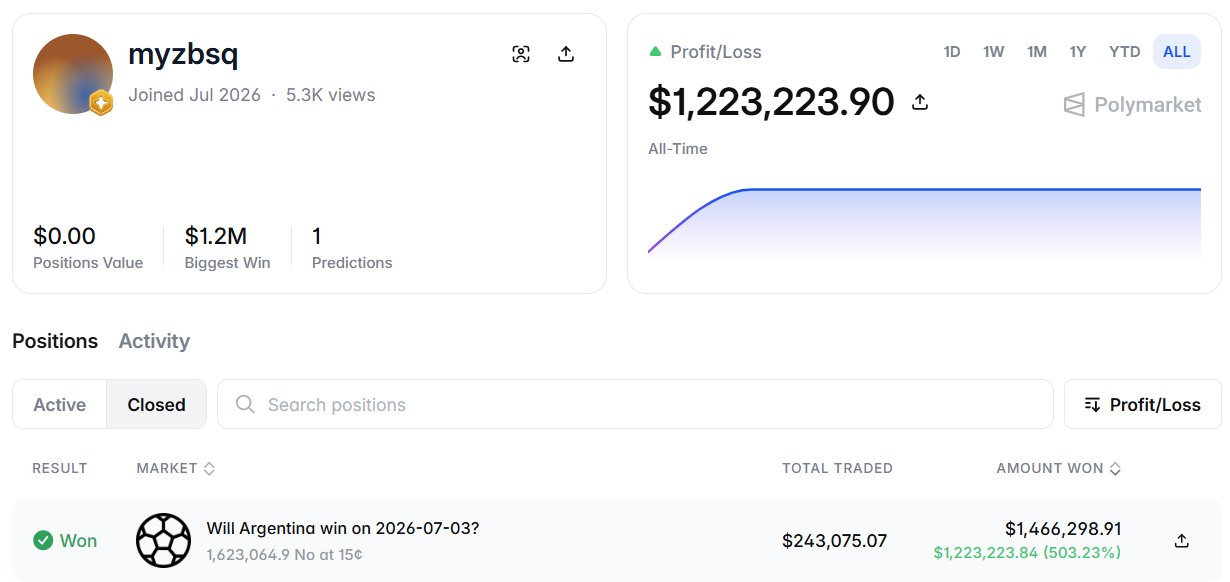Select the YTD time range

(1124, 52)
